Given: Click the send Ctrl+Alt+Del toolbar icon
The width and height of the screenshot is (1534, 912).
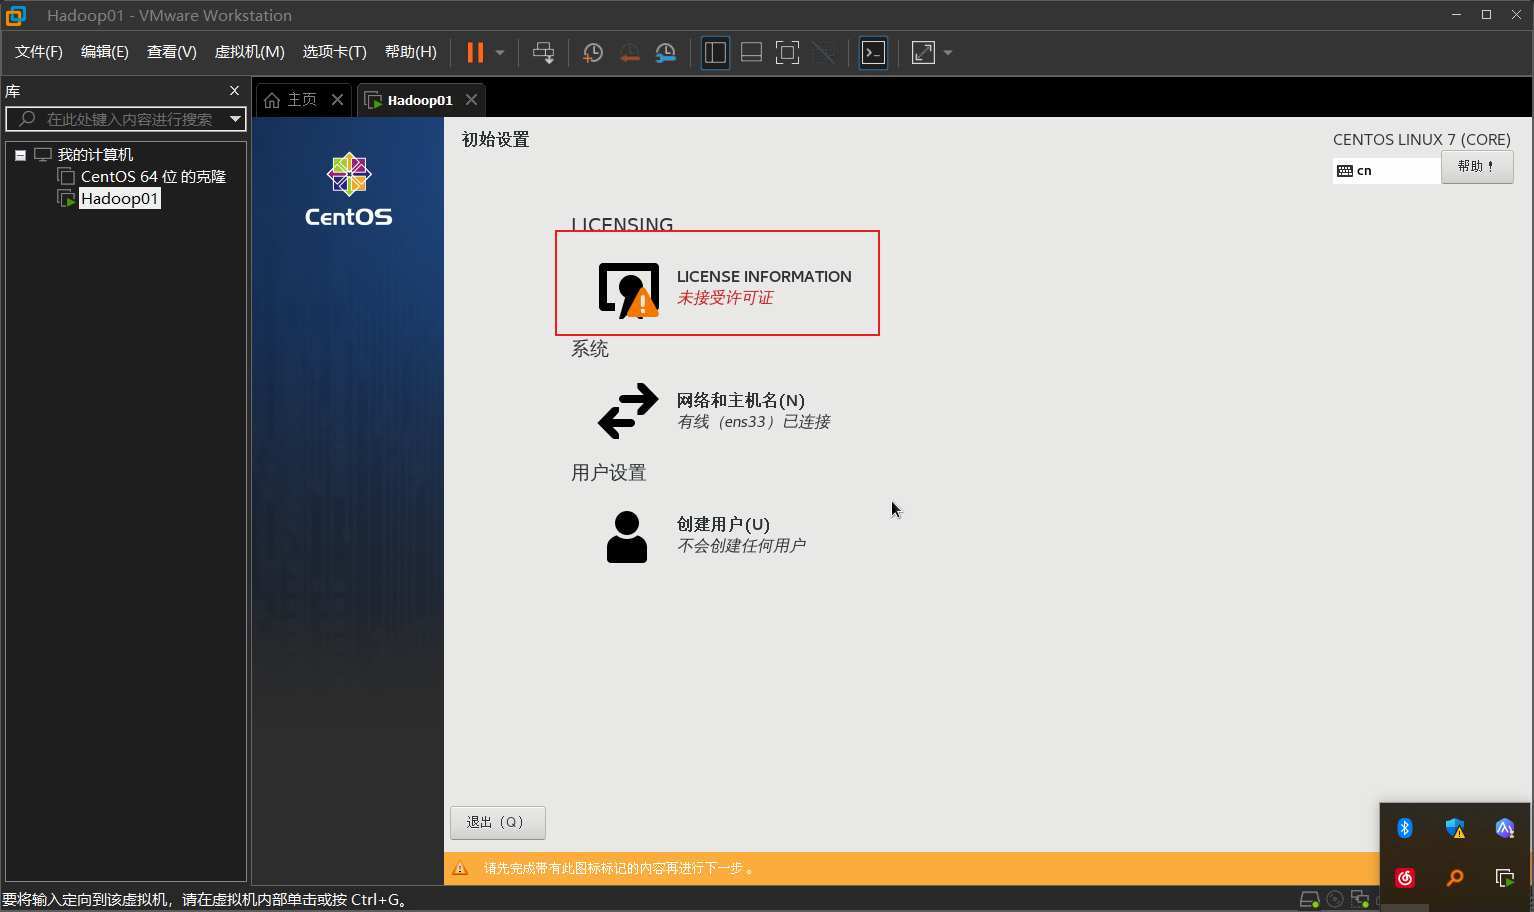Looking at the screenshot, I should 543,53.
